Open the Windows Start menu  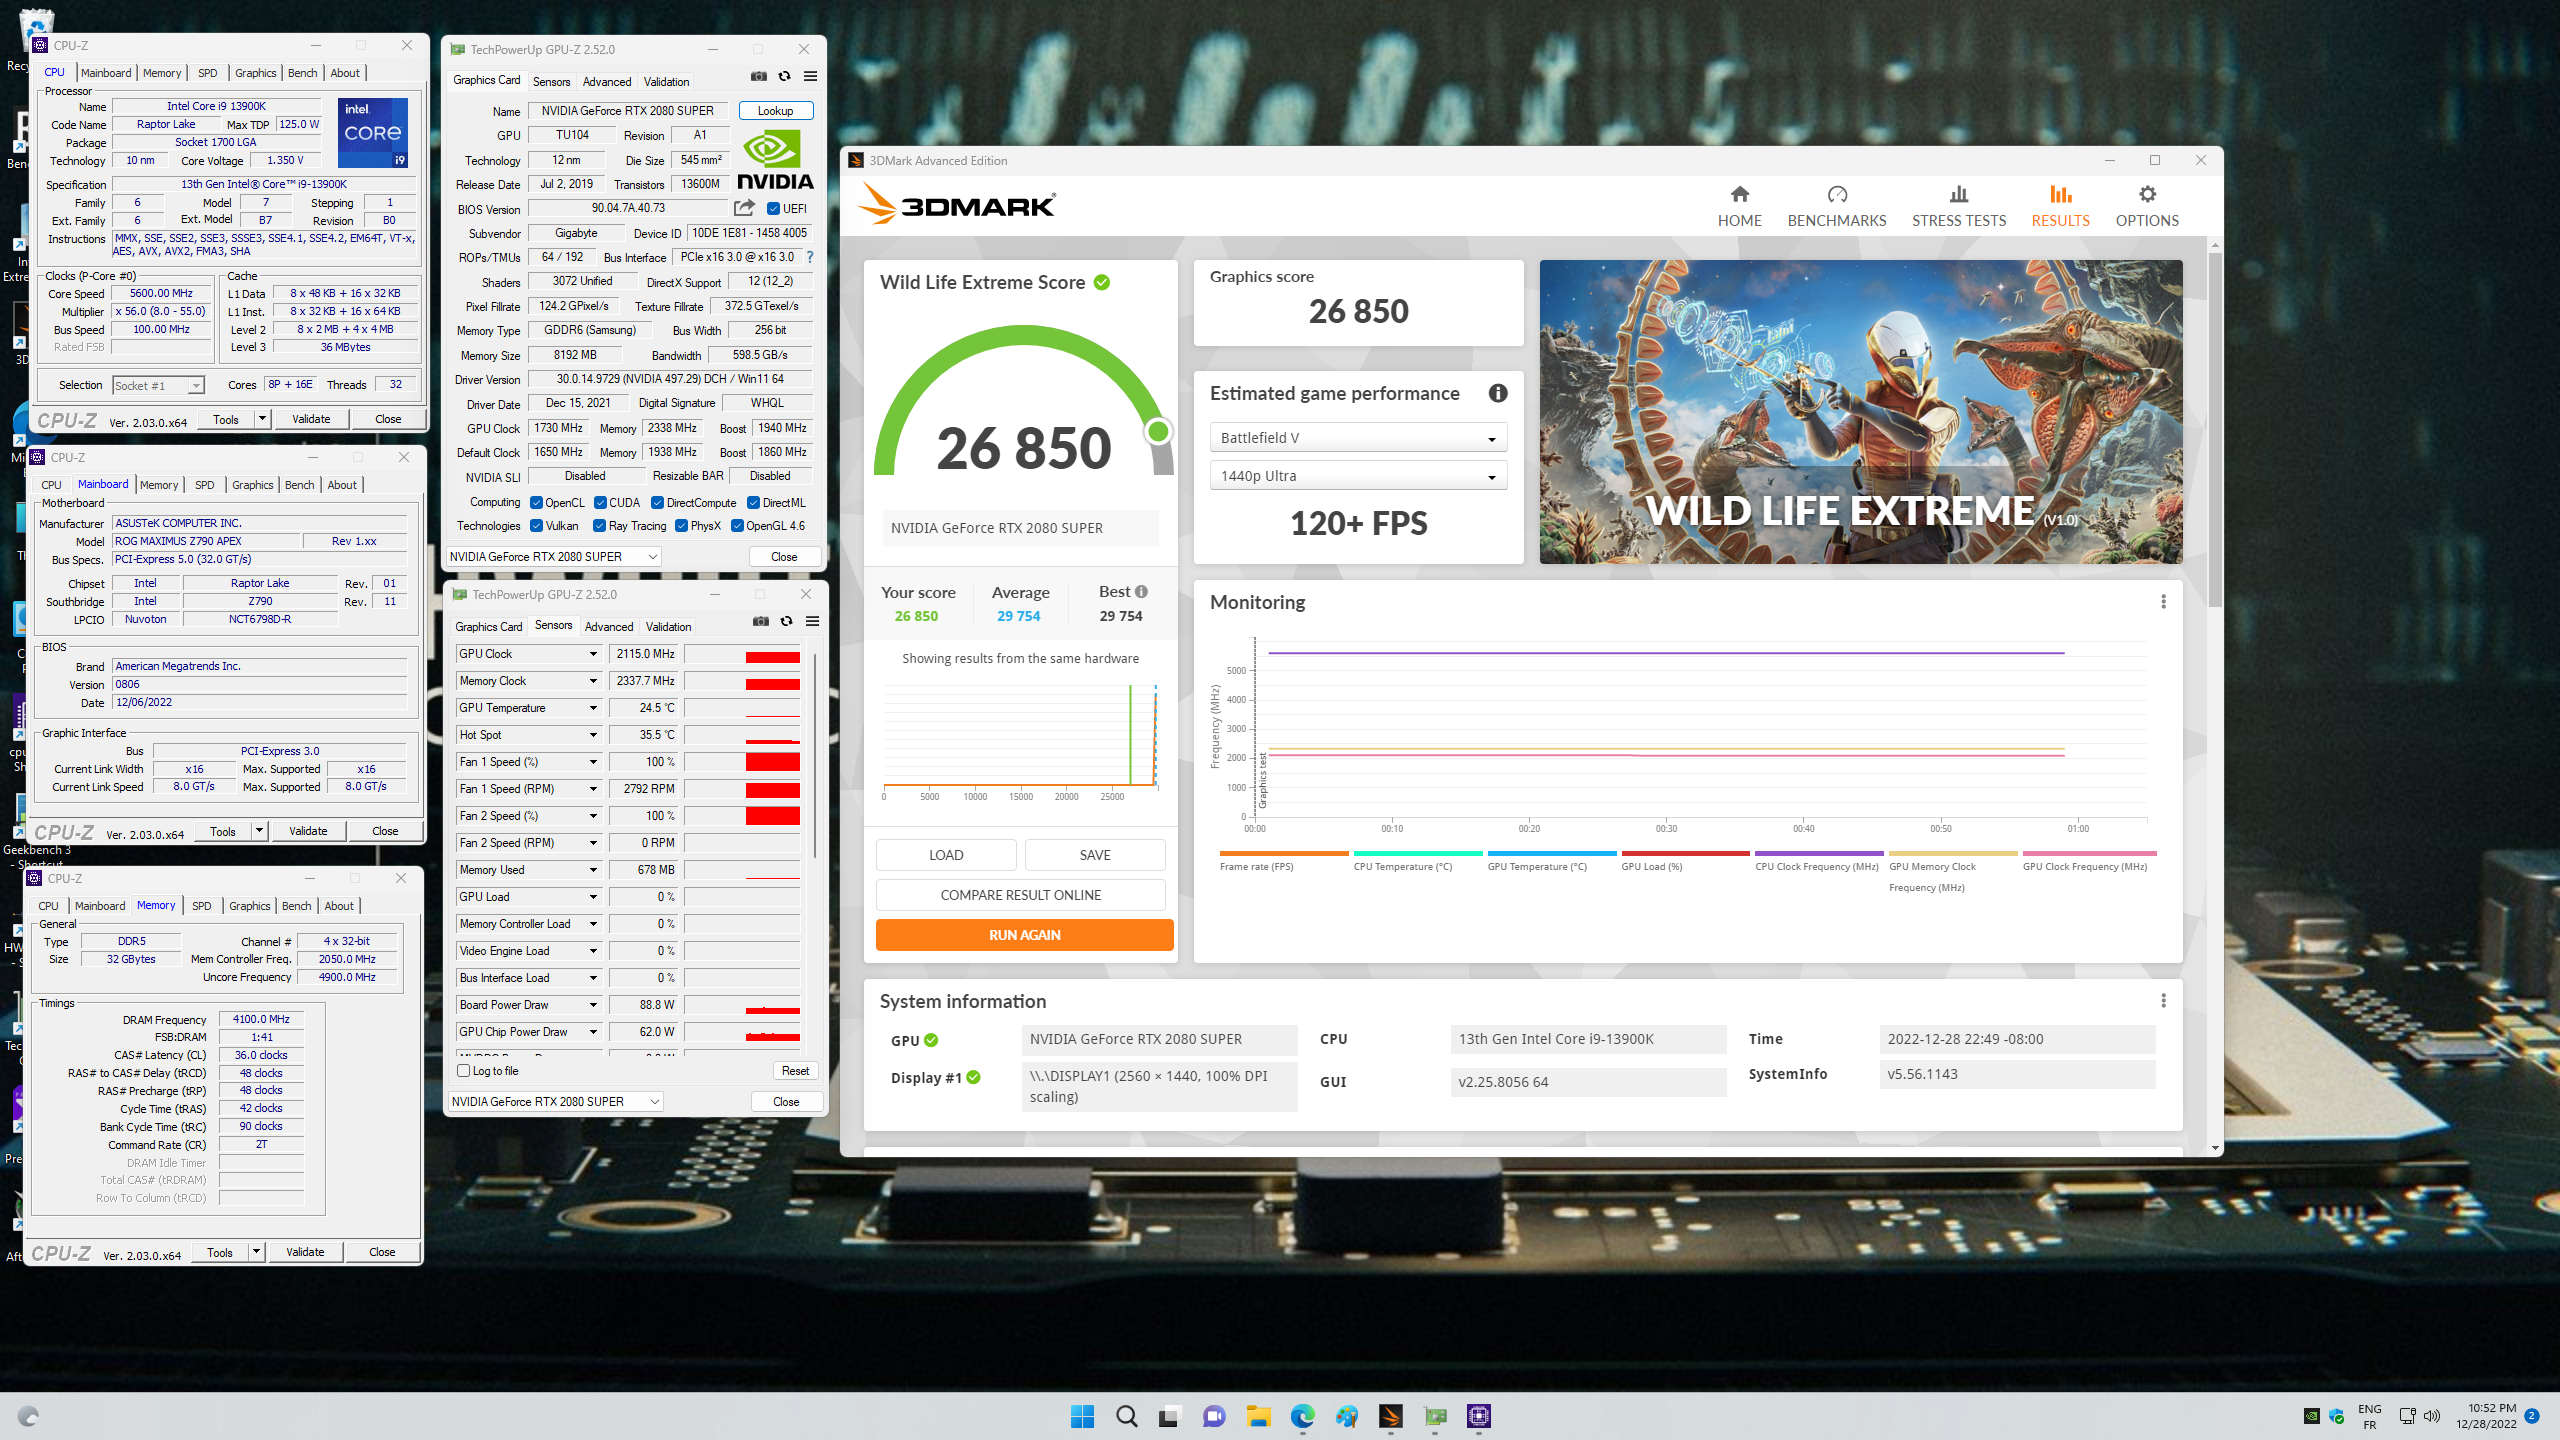[x=1082, y=1416]
